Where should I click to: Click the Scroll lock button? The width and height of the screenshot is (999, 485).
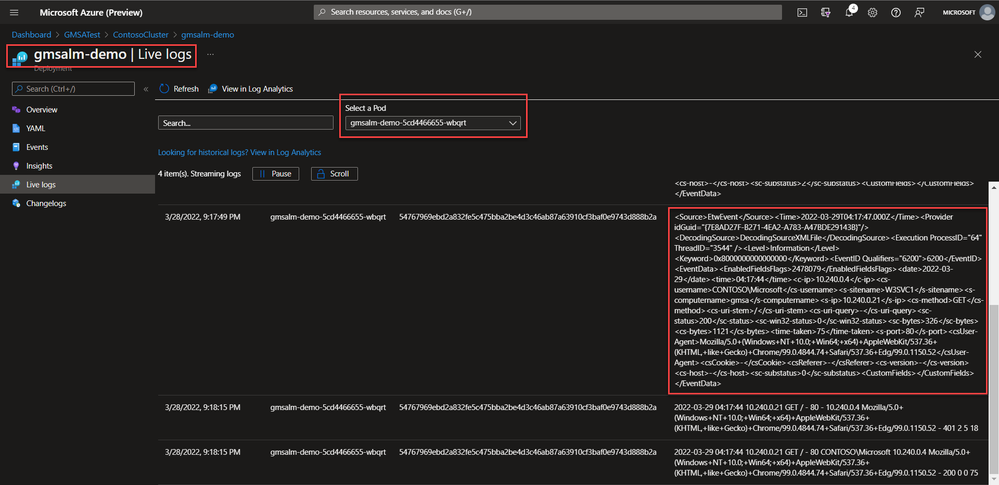pos(334,174)
